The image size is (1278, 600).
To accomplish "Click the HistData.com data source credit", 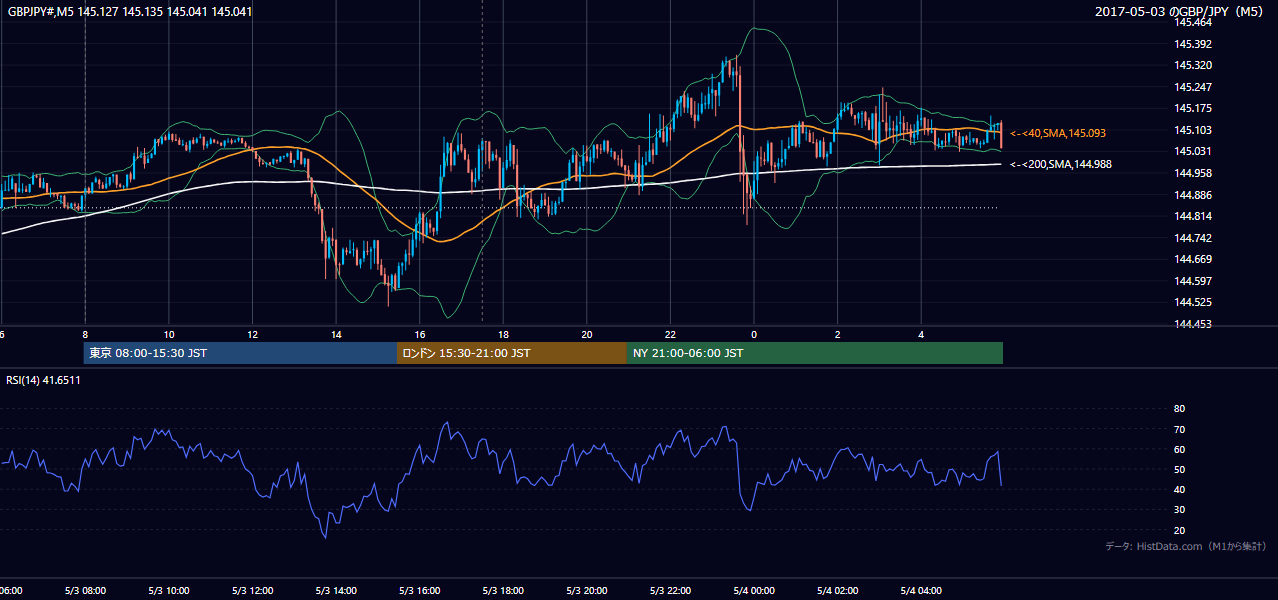I will click(x=1186, y=547).
